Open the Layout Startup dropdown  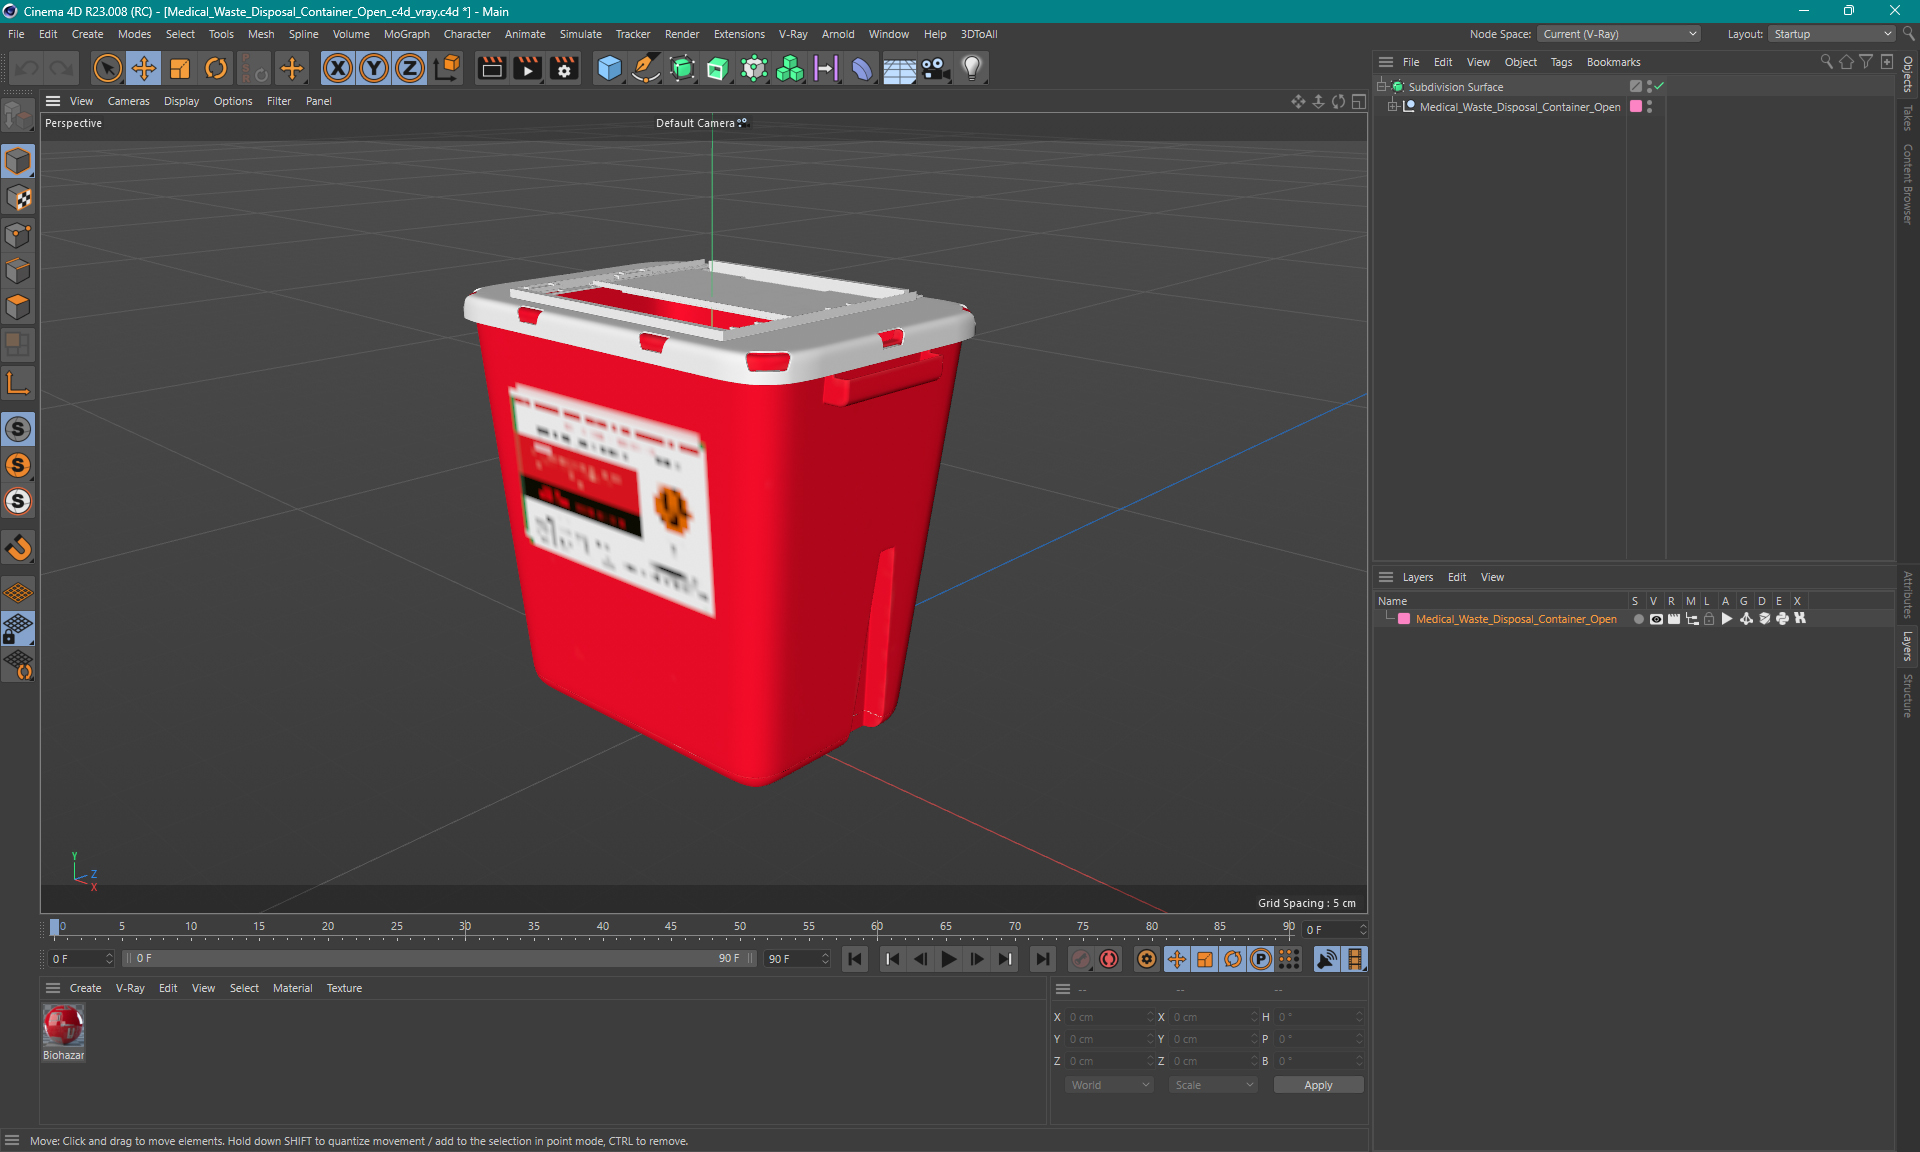click(1833, 34)
